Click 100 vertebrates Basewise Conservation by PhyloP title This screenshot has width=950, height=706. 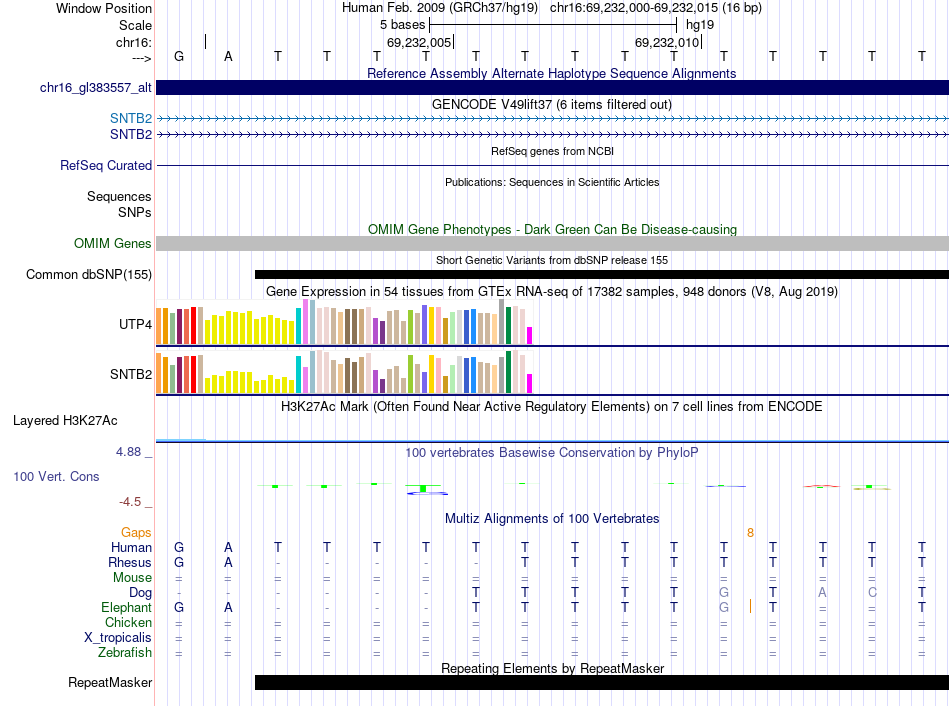point(552,453)
